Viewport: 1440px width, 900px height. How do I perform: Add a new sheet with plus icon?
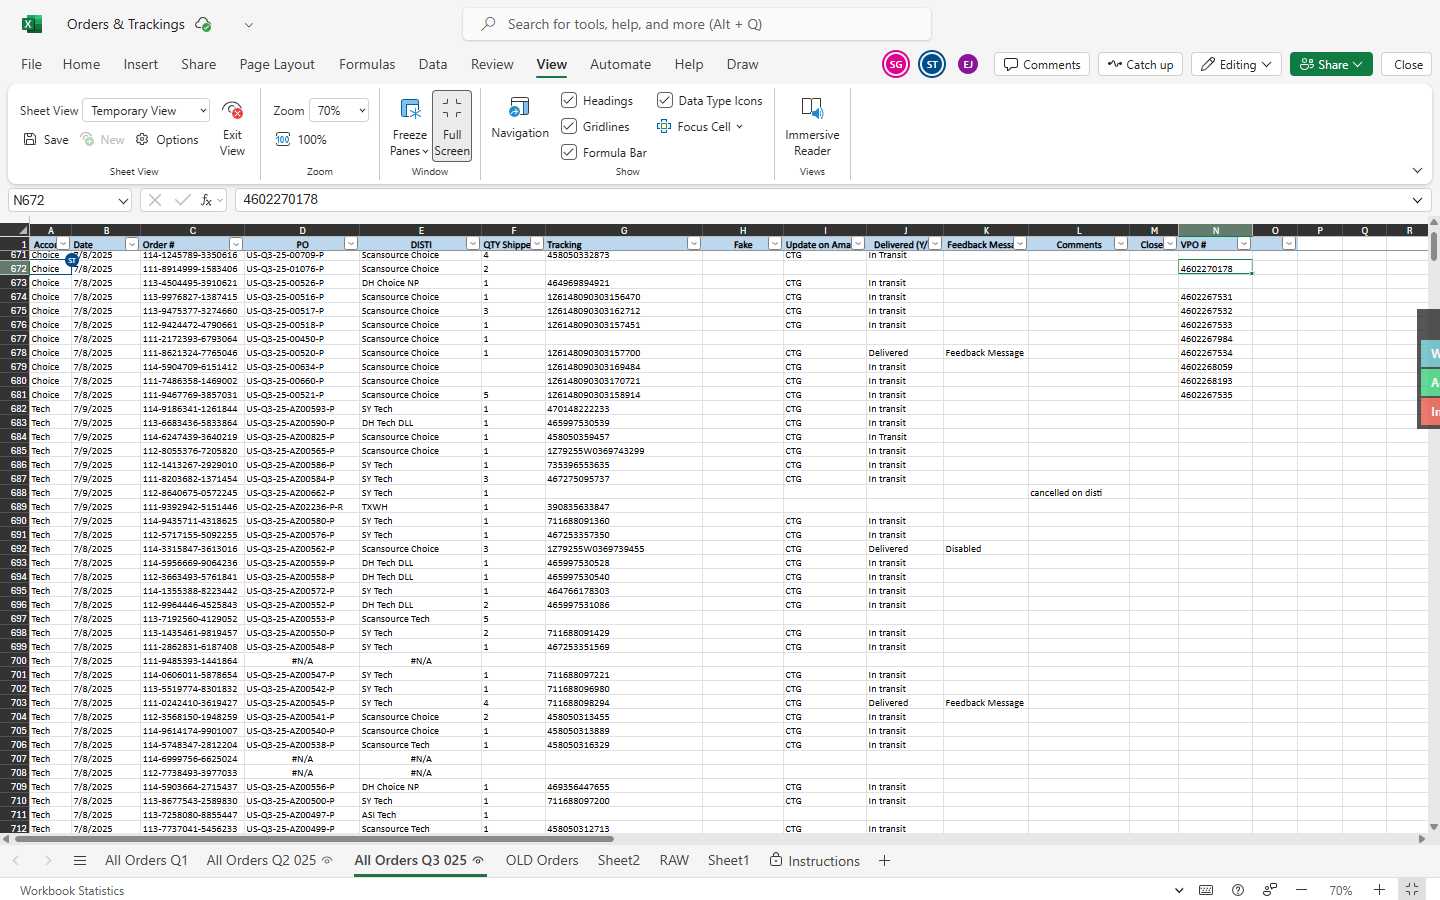click(x=884, y=860)
